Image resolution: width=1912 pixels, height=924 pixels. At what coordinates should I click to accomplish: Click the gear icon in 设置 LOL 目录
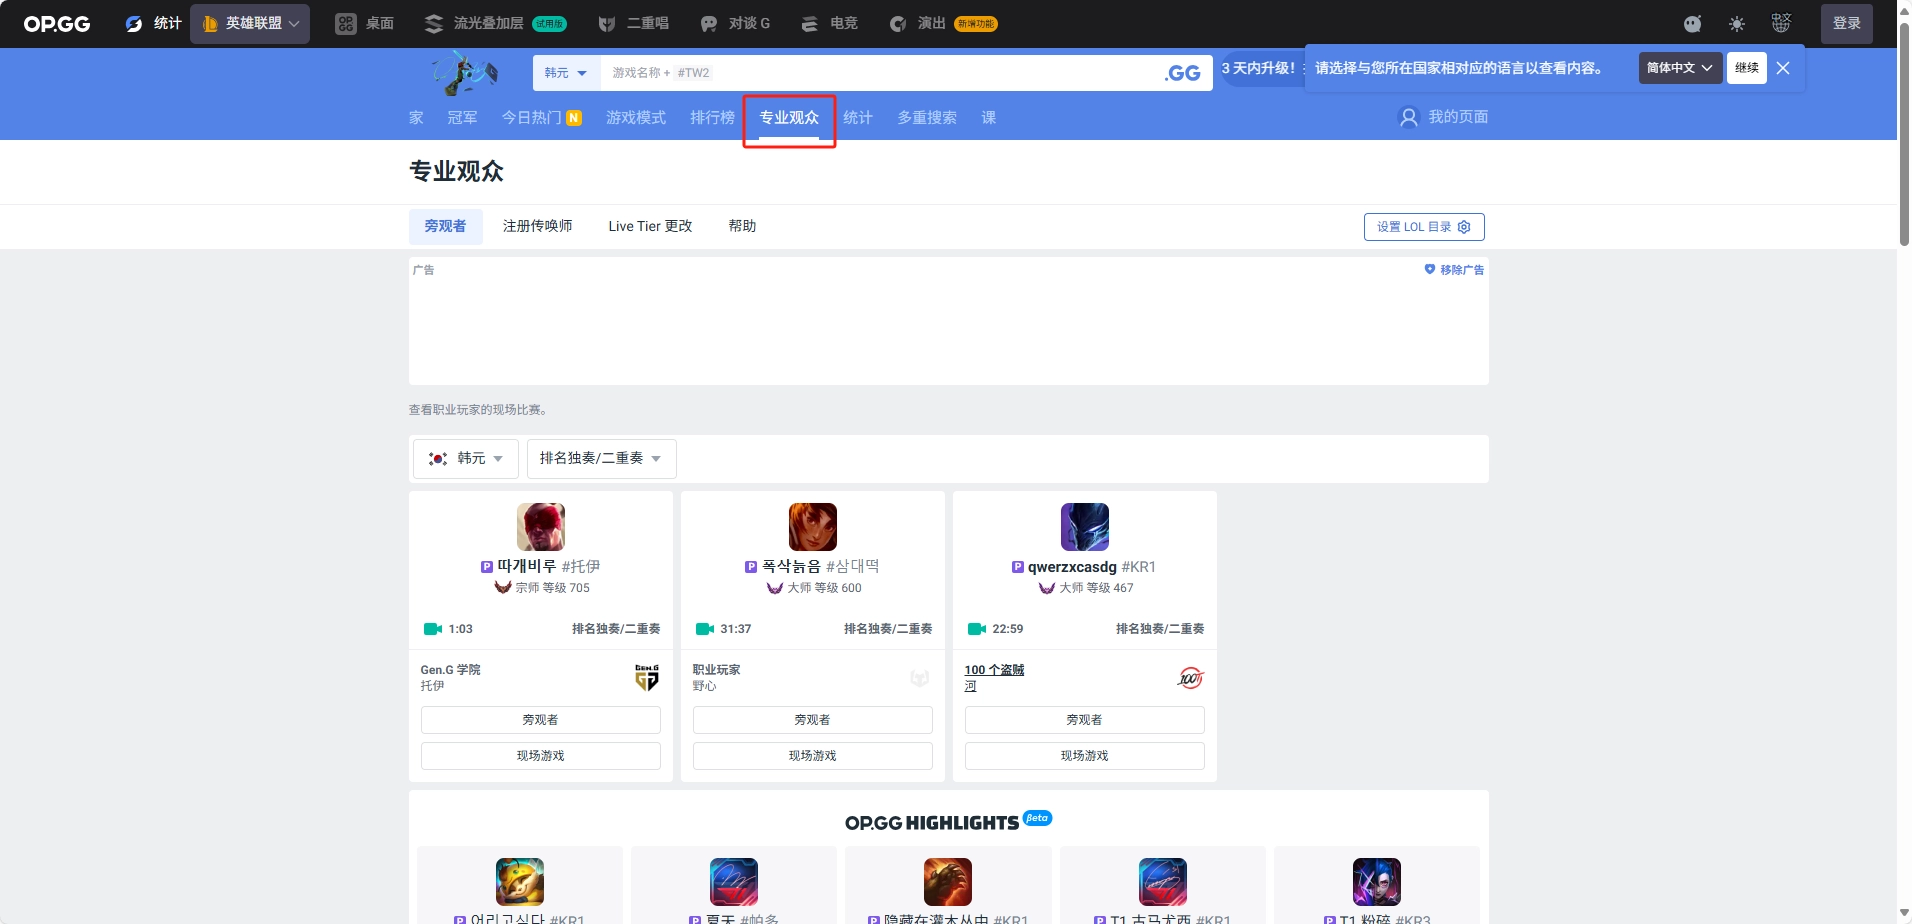1464,227
